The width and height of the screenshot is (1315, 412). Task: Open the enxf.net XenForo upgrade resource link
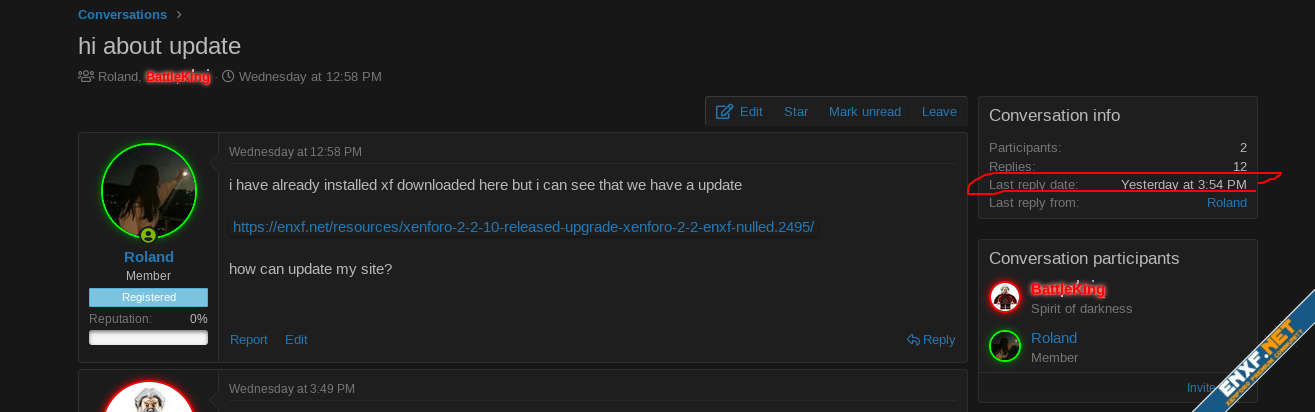(x=523, y=227)
